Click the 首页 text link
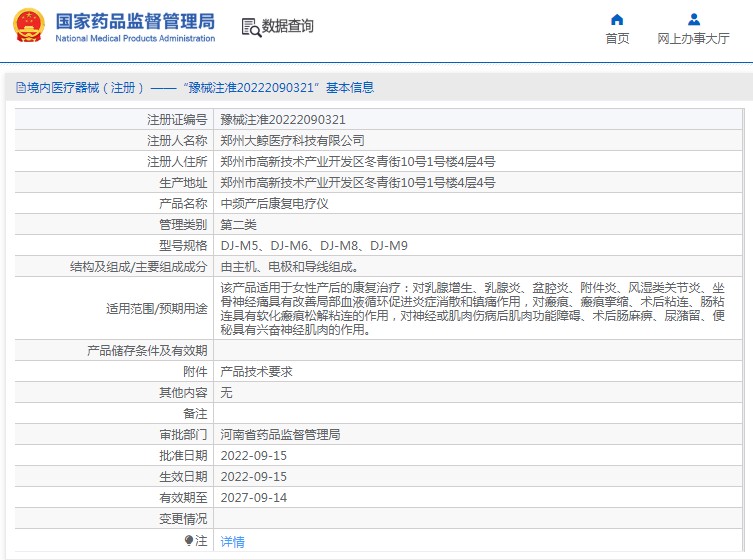Viewport: 753px width, 560px height. [x=617, y=38]
